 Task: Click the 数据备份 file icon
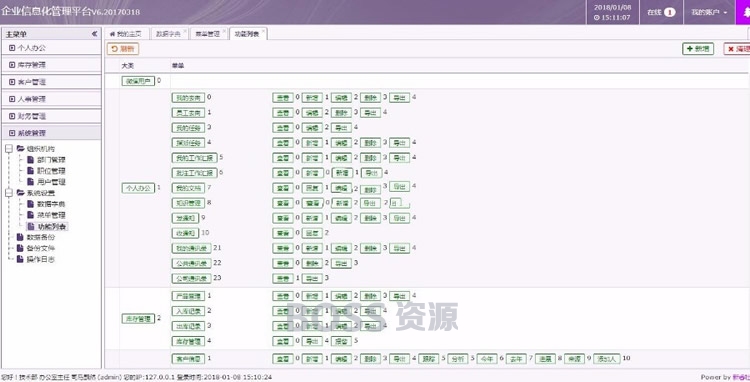[20, 237]
